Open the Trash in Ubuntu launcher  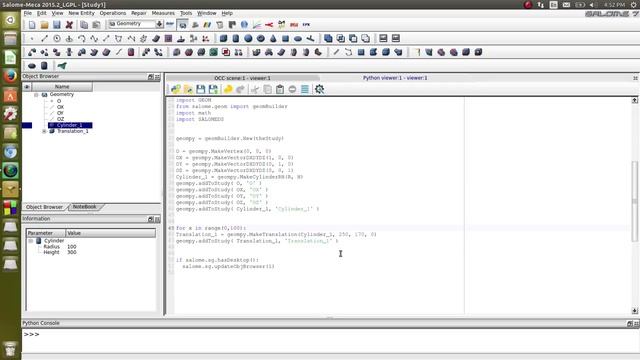[x=10, y=349]
